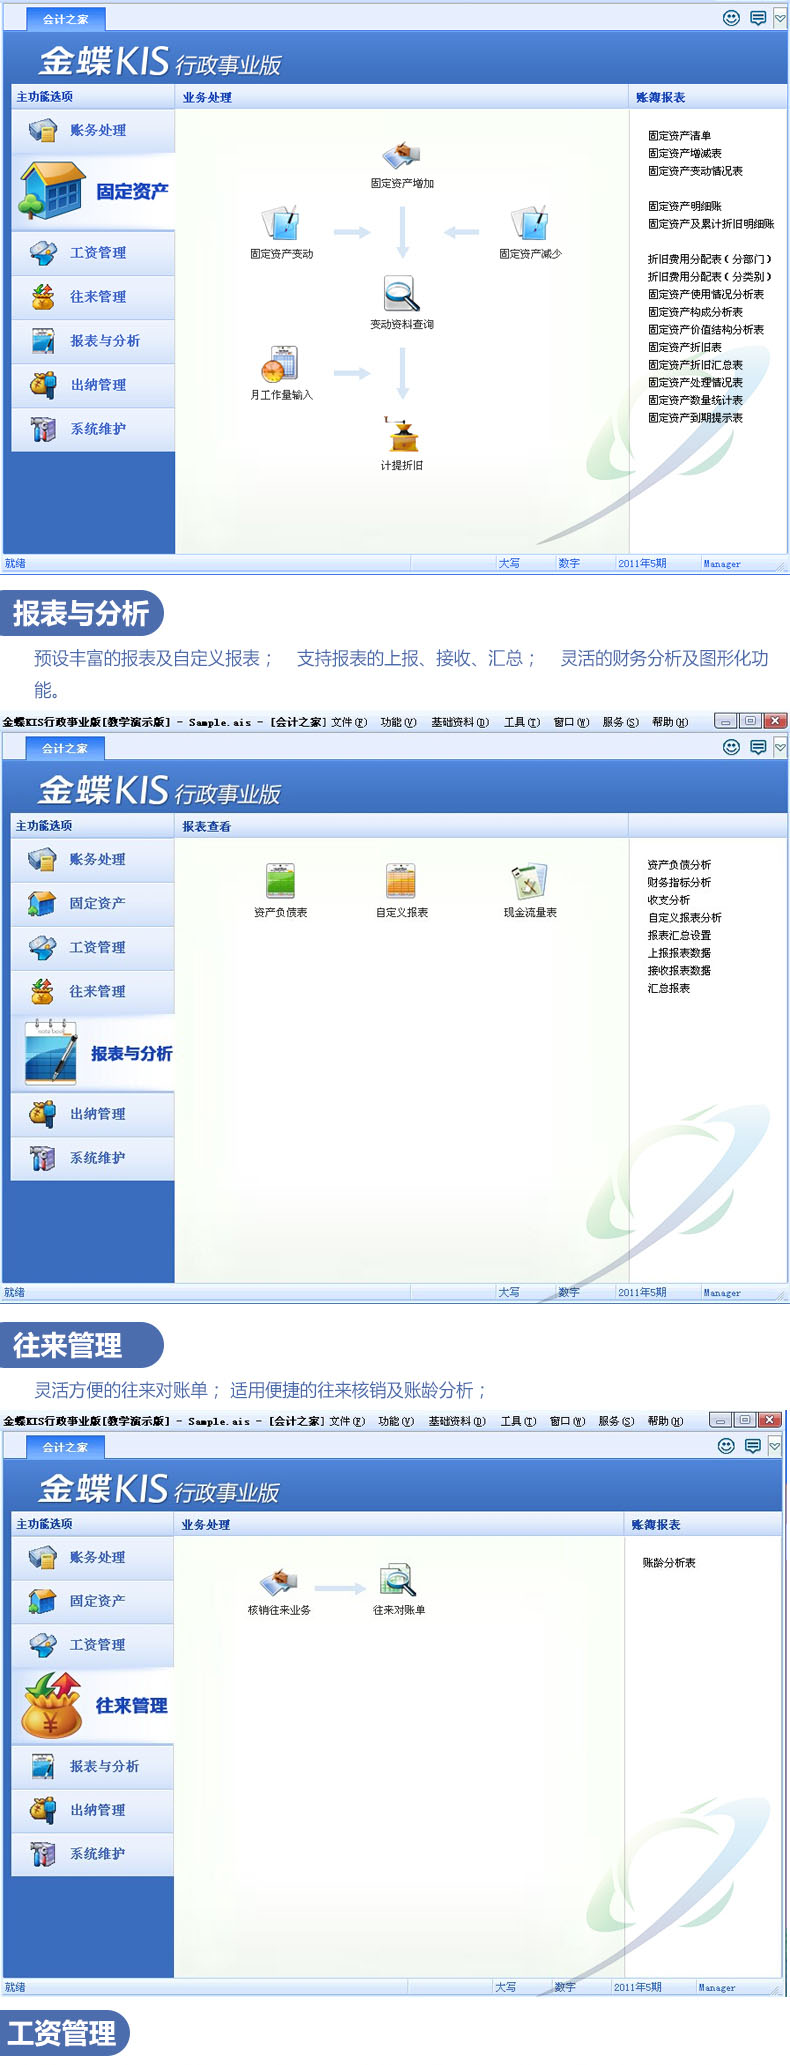Screen dimensions: 790x2065
Task: Open 出纳管理 in the 报表查看 window sidebar
Action: (x=93, y=1114)
